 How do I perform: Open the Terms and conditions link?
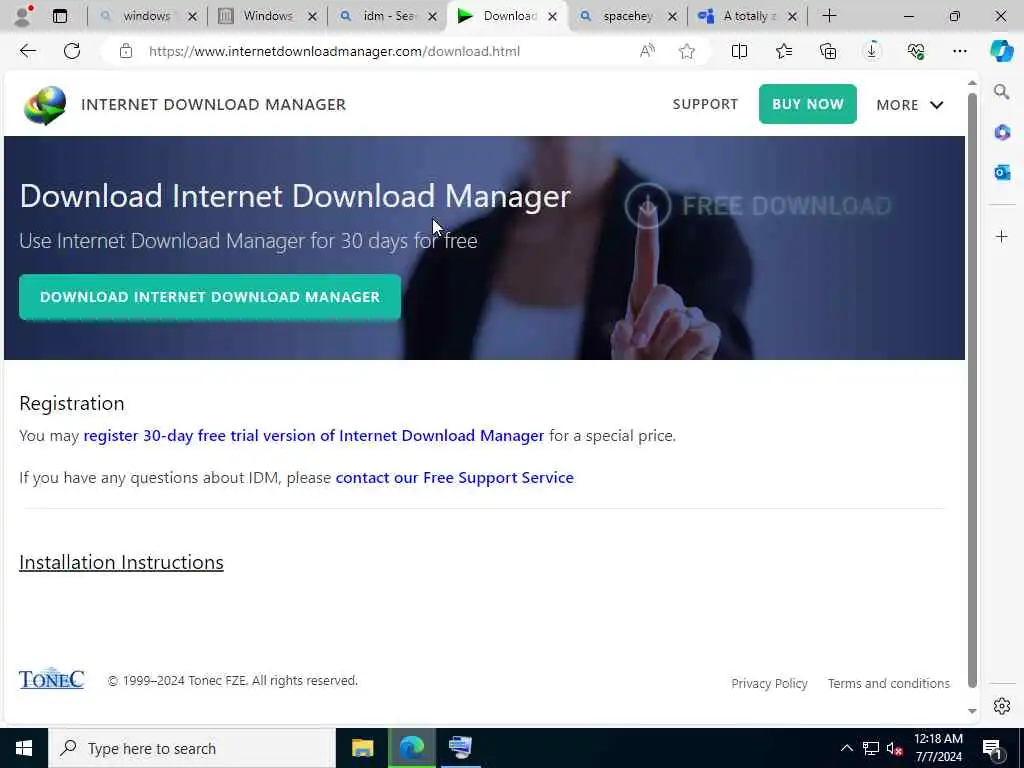pos(889,683)
